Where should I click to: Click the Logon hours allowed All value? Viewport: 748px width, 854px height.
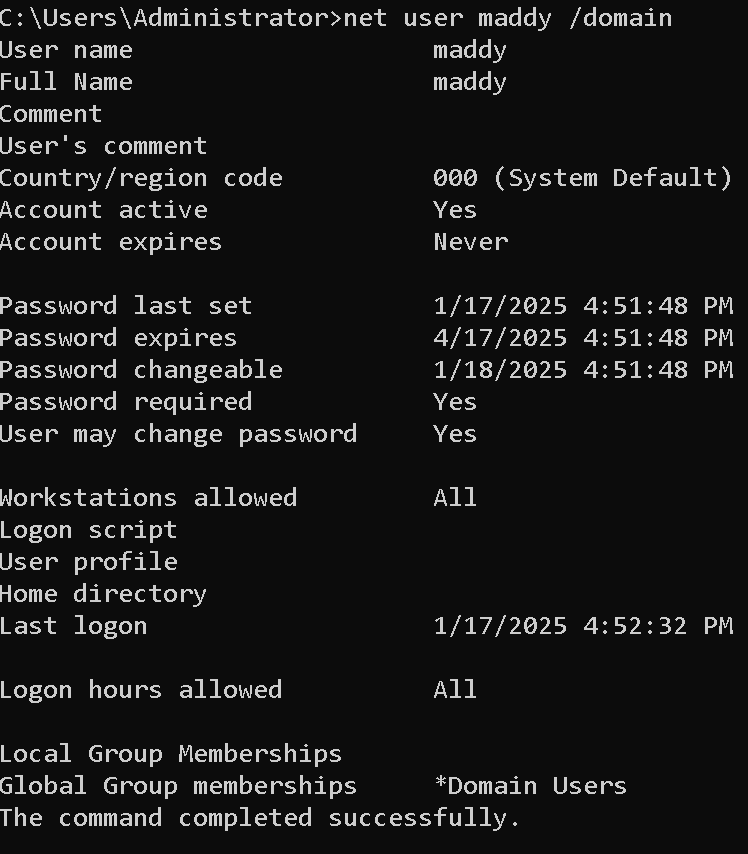click(455, 691)
